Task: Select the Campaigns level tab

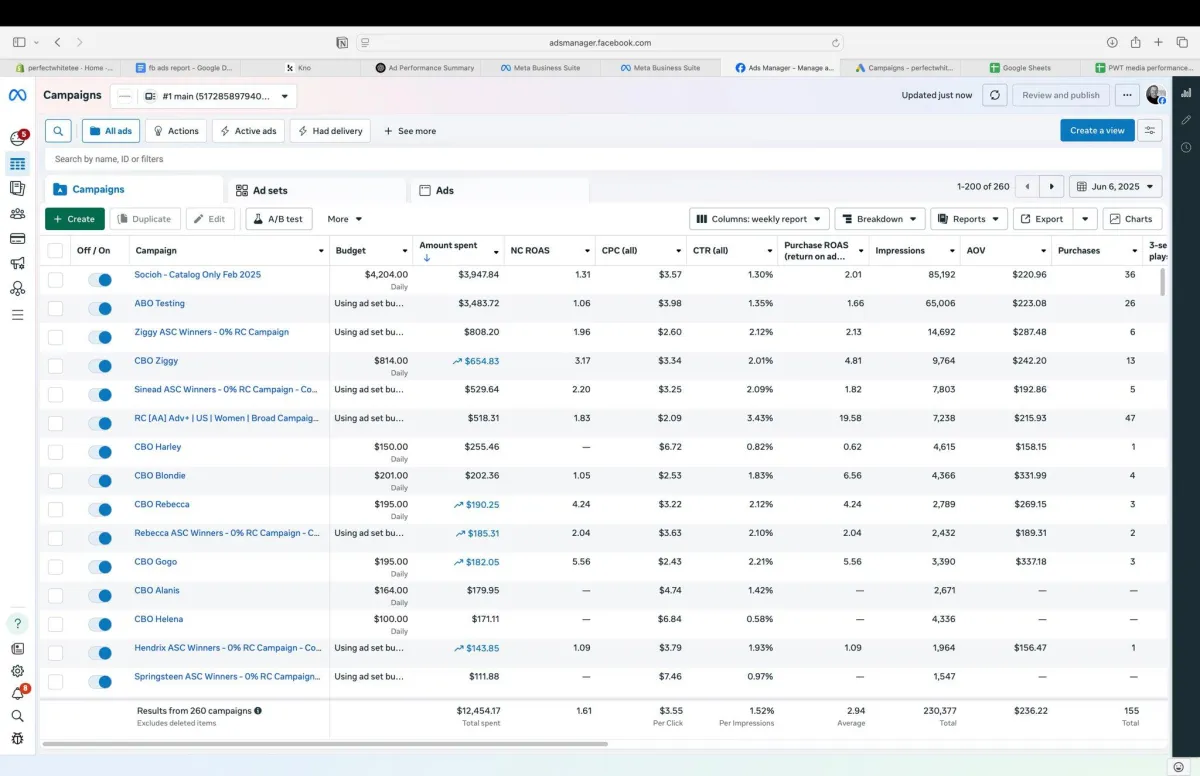Action: pos(134,189)
